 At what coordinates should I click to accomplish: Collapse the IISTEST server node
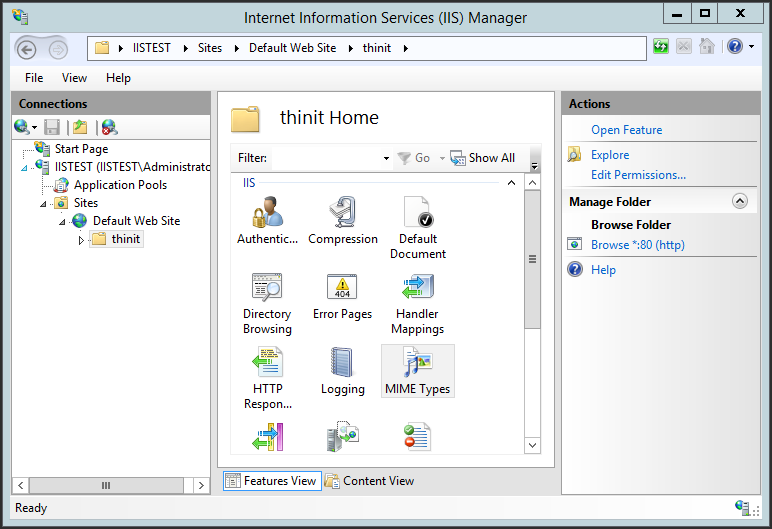click(24, 168)
